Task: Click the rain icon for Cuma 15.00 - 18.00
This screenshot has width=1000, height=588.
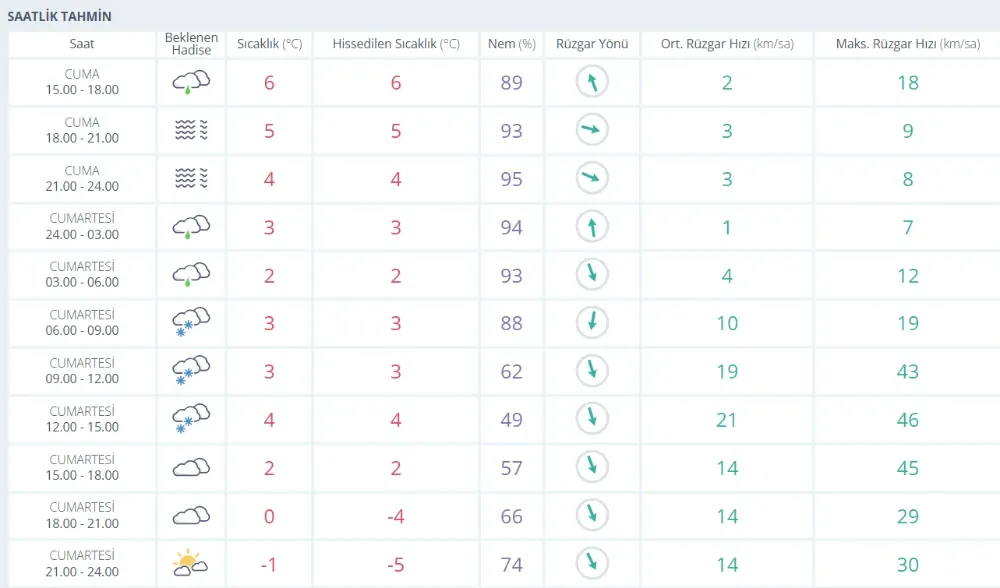Action: tap(191, 82)
